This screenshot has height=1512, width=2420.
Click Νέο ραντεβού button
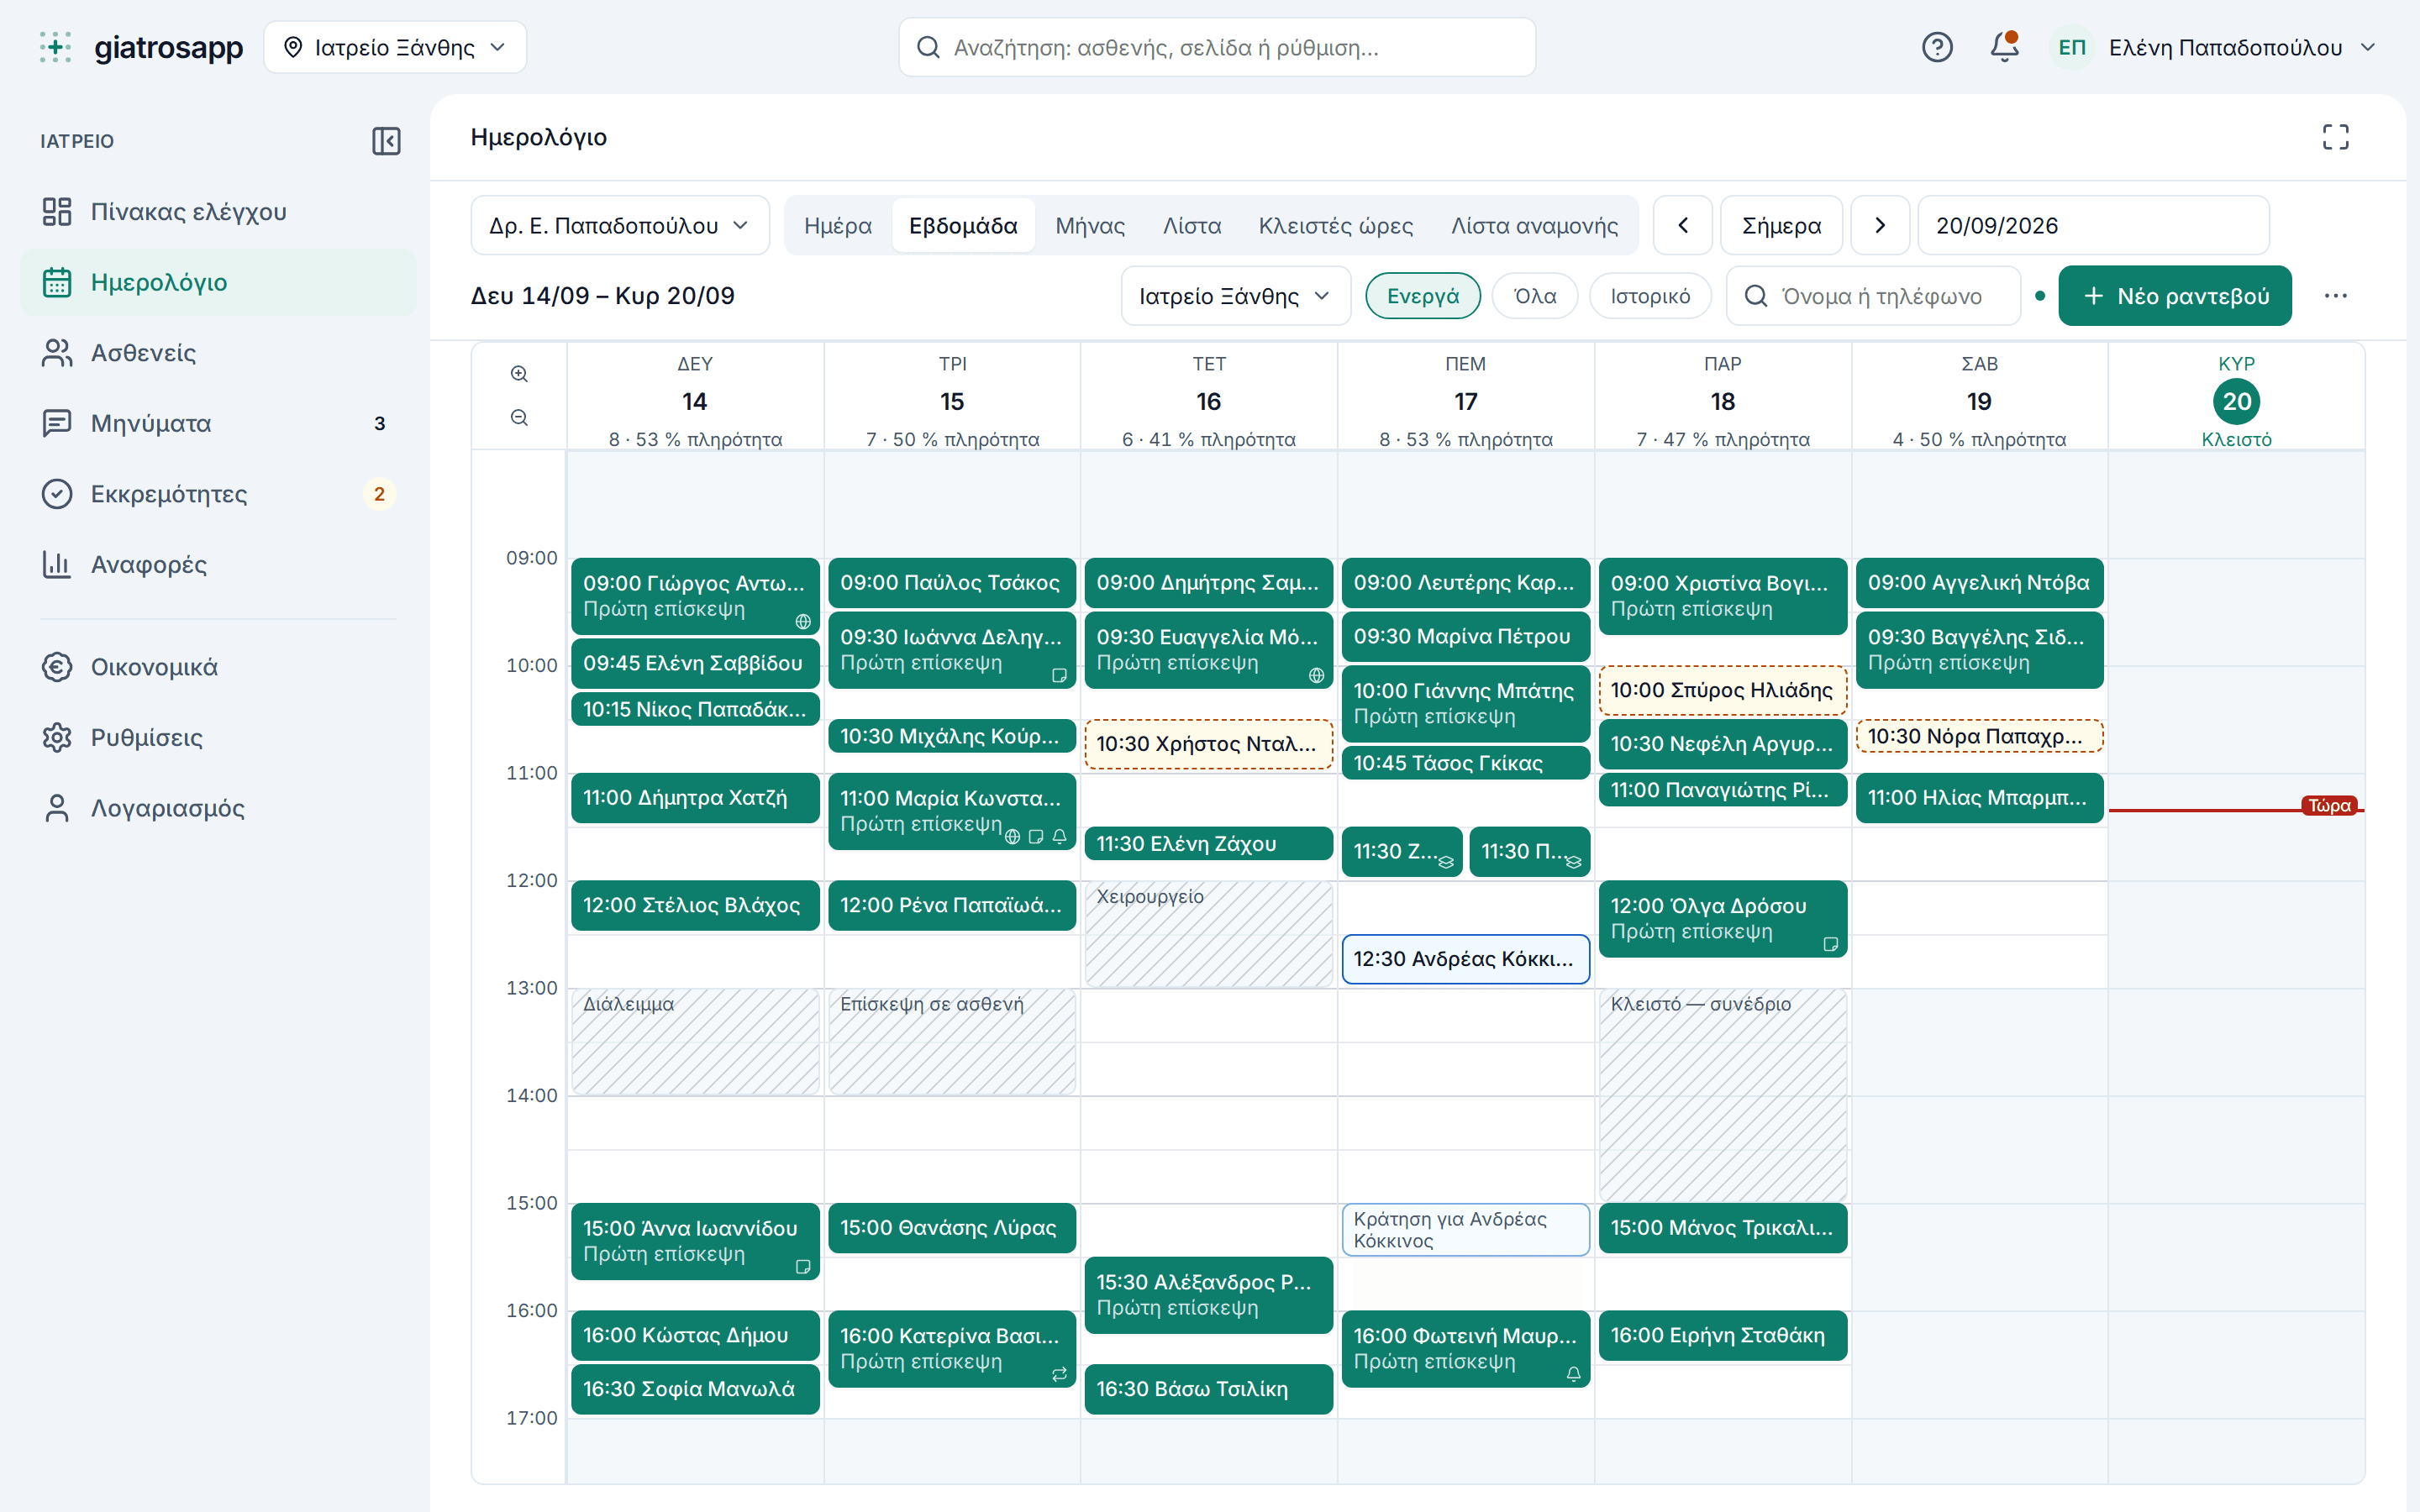(2175, 296)
